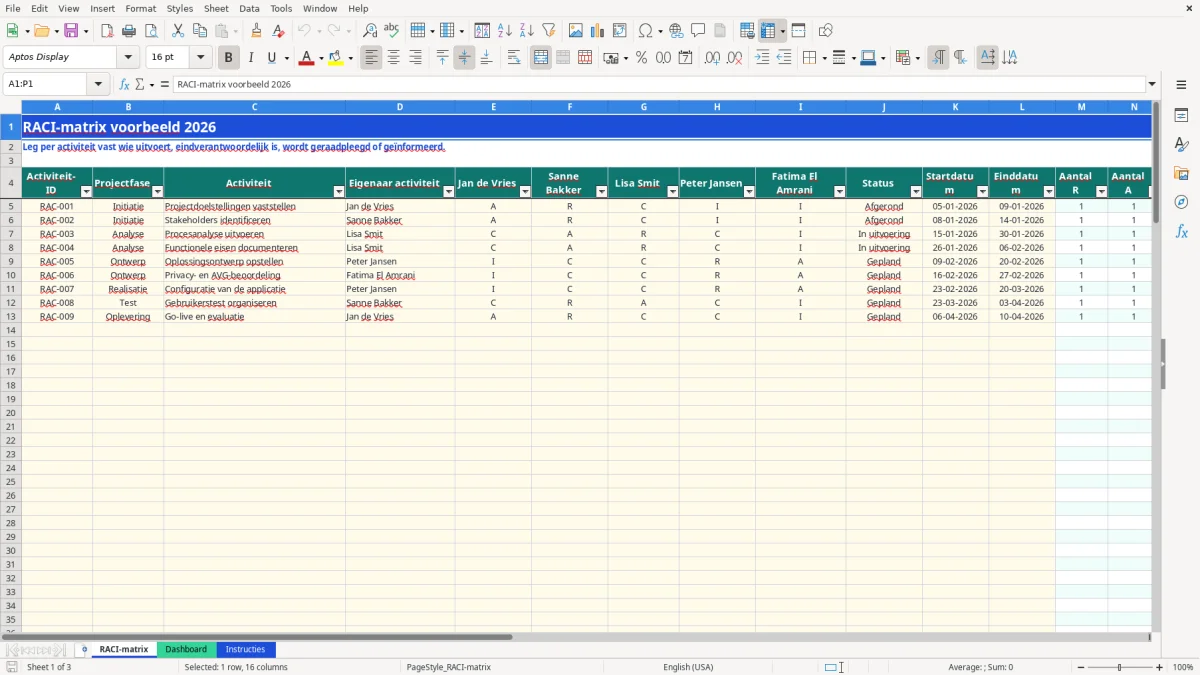Click the column K header
This screenshot has height=675, width=1200.
(956, 106)
